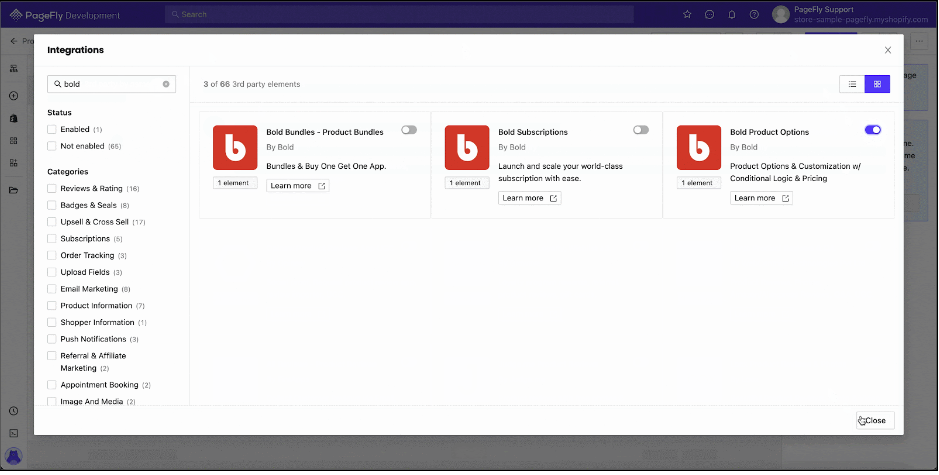Open the history clock sidebar icon

(x=14, y=411)
